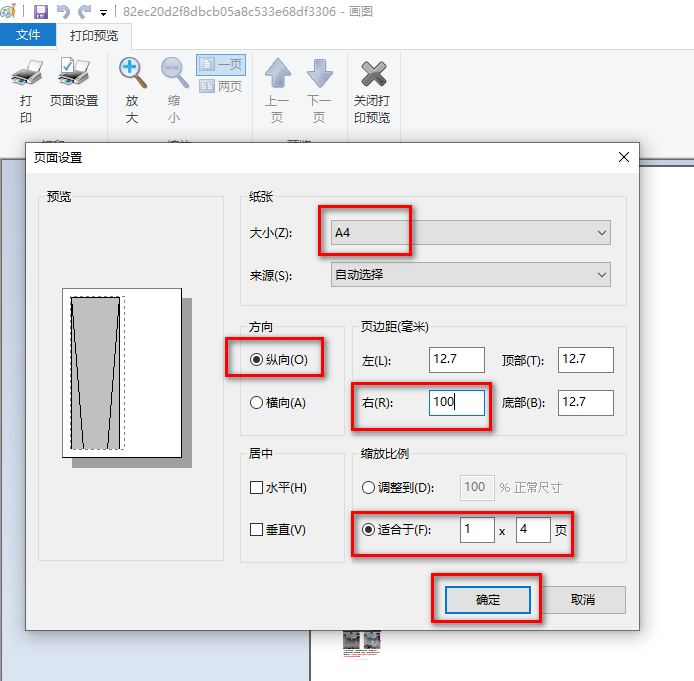Click the Zoom In (放大) magnifier
This screenshot has height=681, width=694.
coord(132,72)
